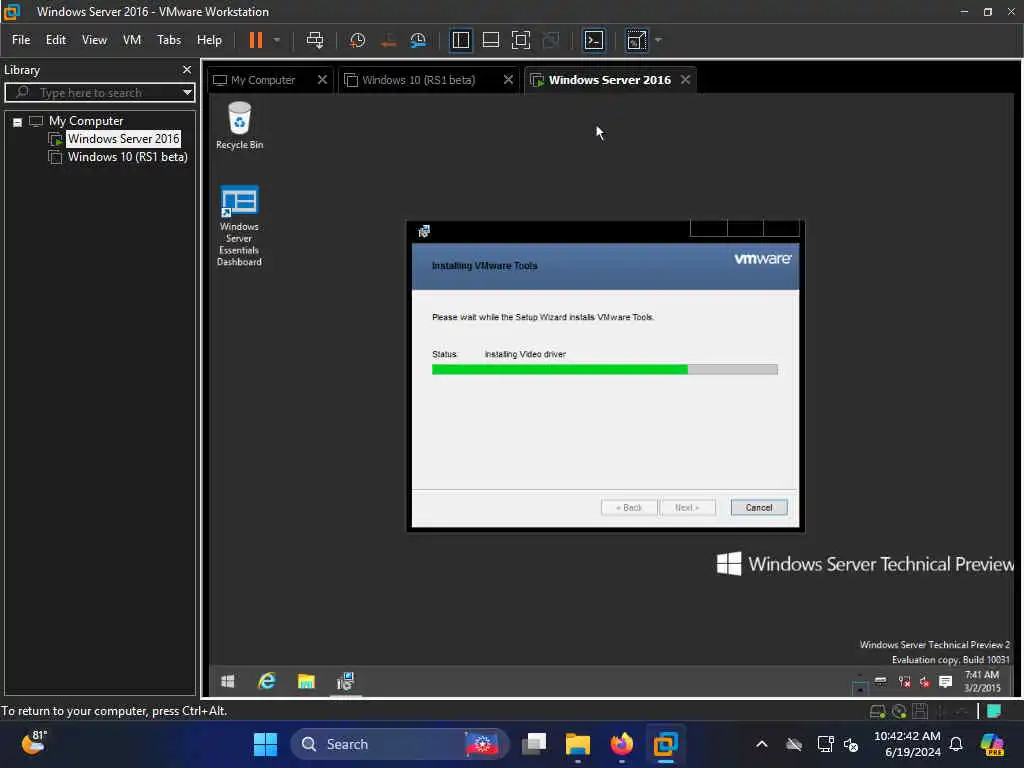Click VMware hard disk status icon
This screenshot has width=1024, height=768.
[x=878, y=711]
